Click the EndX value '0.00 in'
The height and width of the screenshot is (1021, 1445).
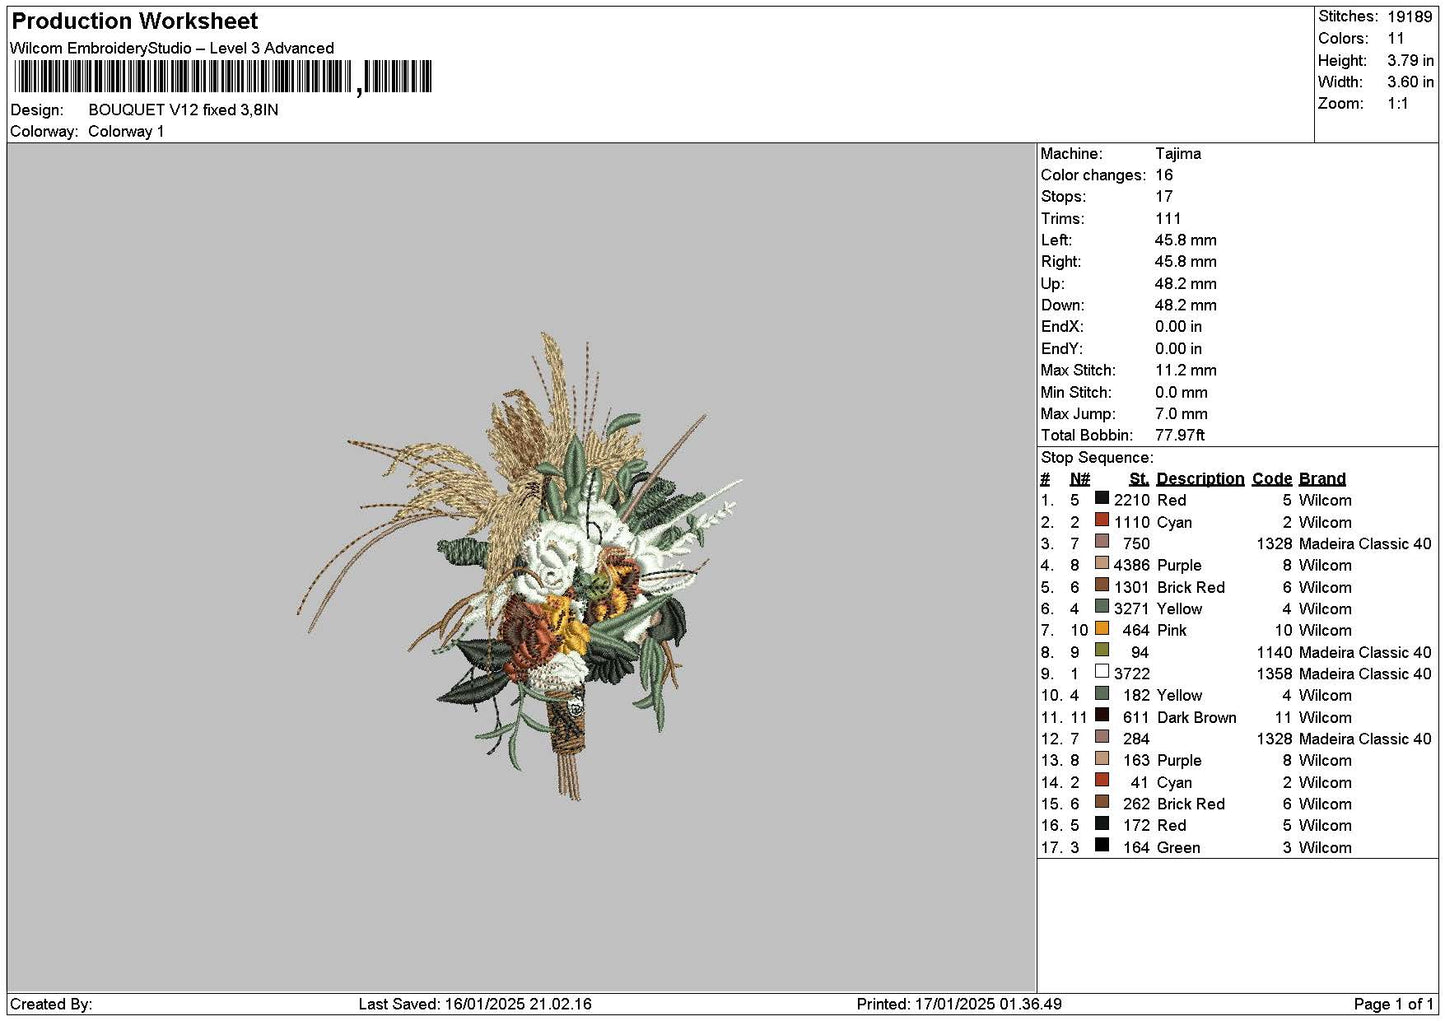point(1179,327)
